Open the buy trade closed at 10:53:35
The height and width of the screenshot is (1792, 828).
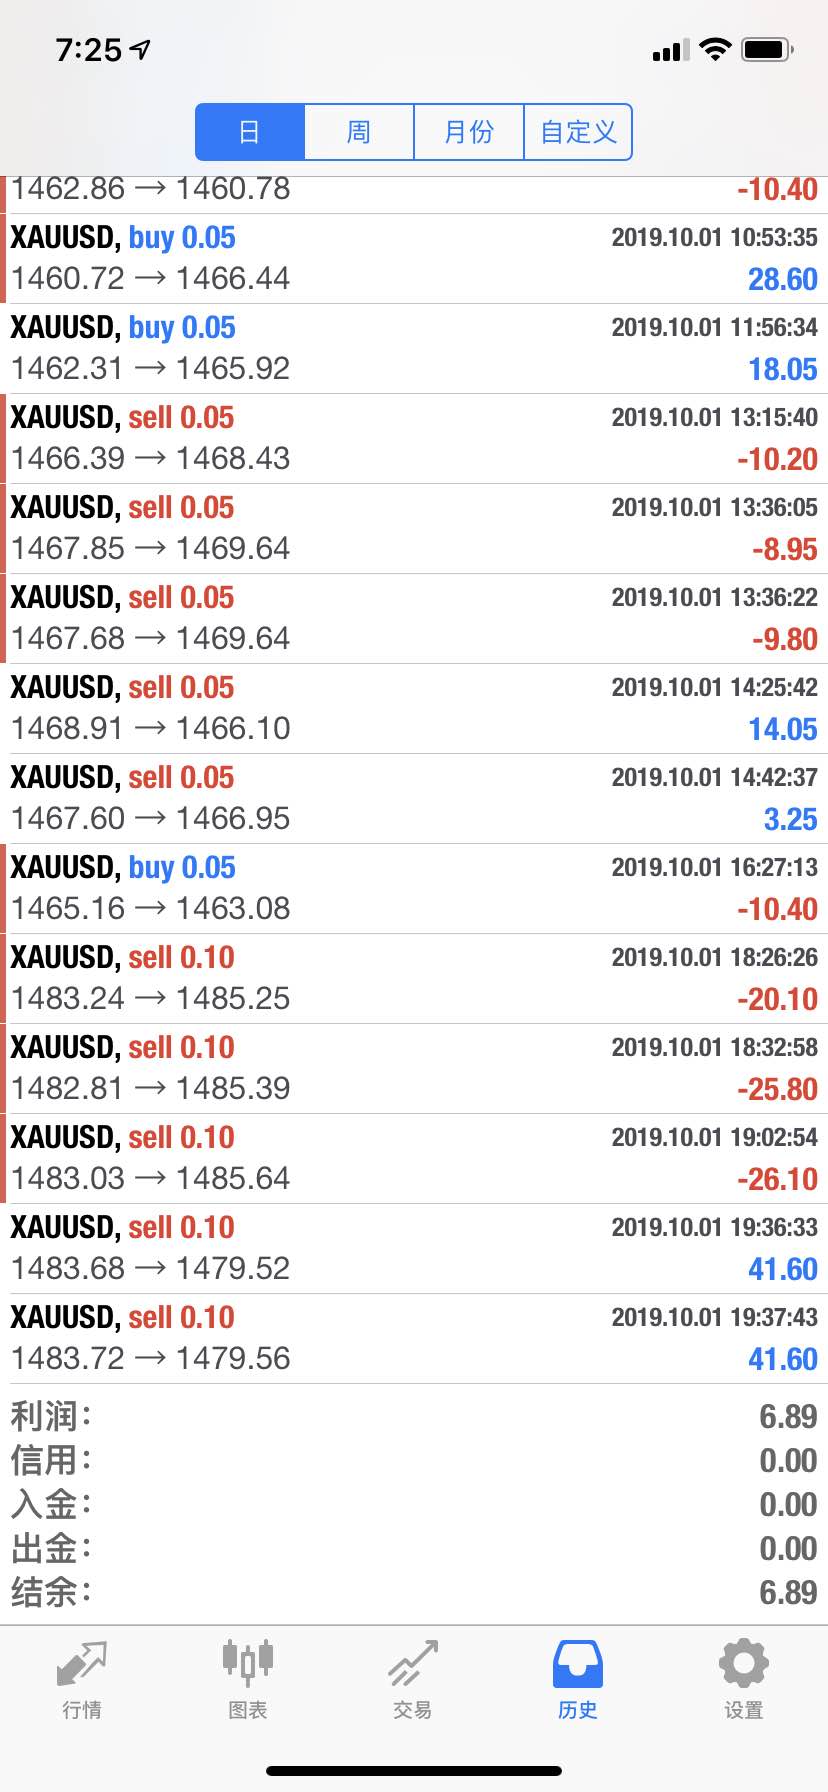tap(414, 259)
